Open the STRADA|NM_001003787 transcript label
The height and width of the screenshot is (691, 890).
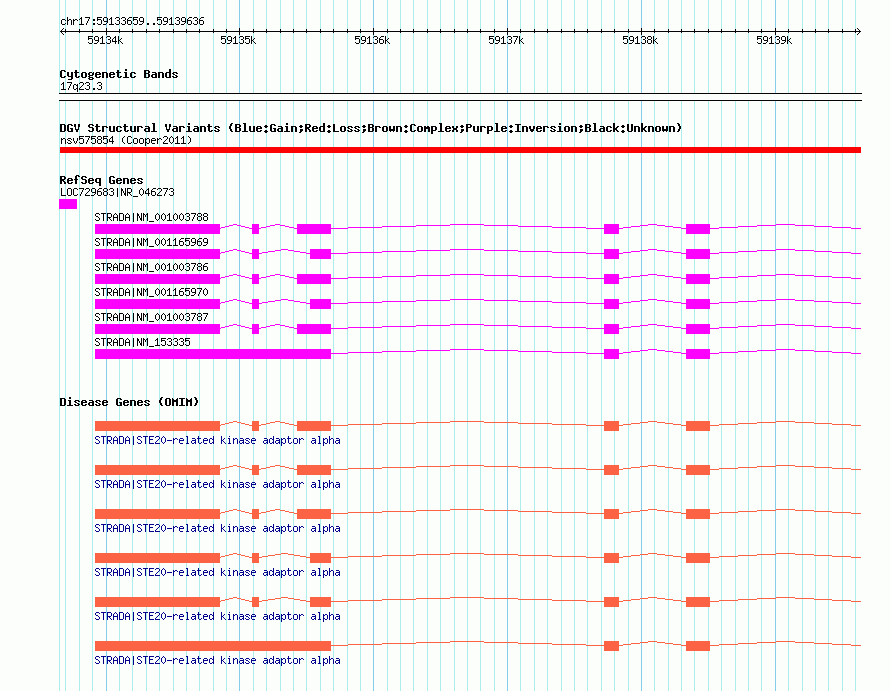[x=152, y=317]
